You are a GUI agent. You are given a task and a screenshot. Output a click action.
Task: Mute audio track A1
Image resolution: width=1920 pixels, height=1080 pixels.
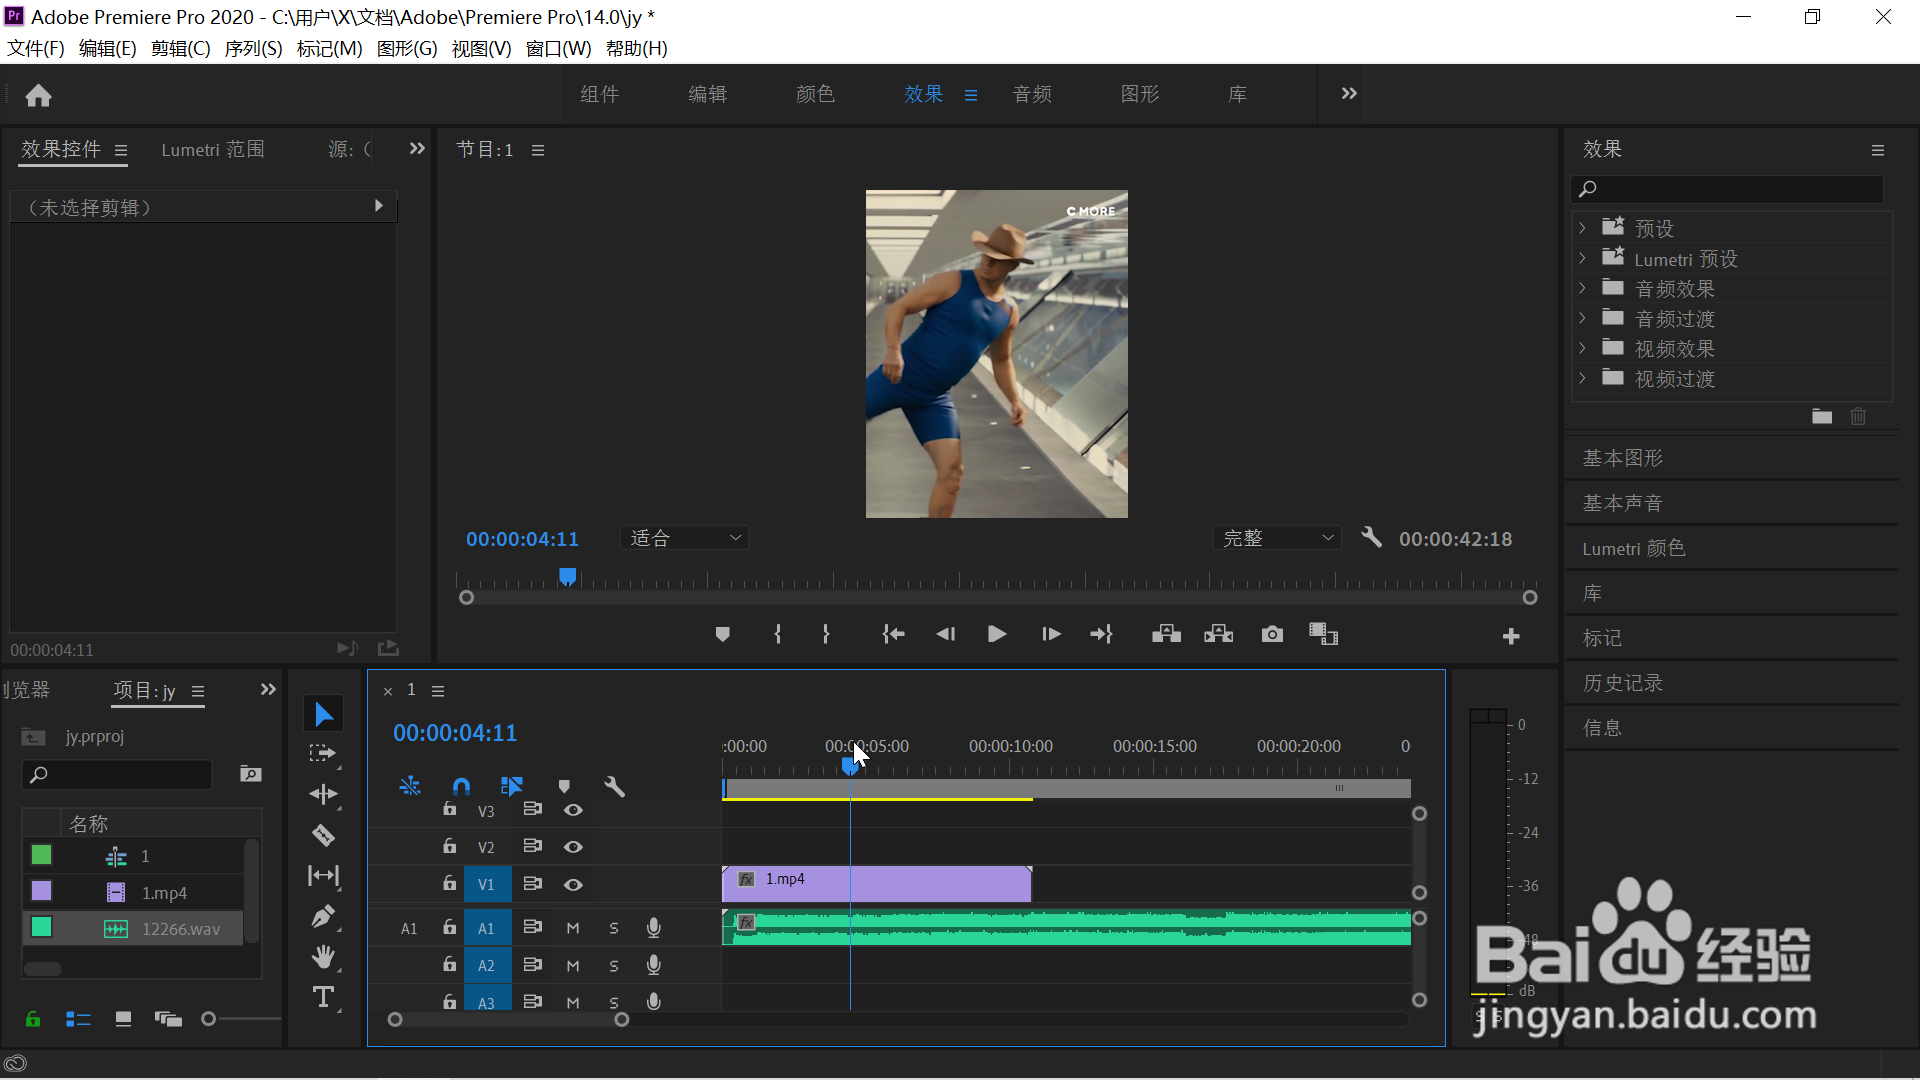[x=573, y=928]
